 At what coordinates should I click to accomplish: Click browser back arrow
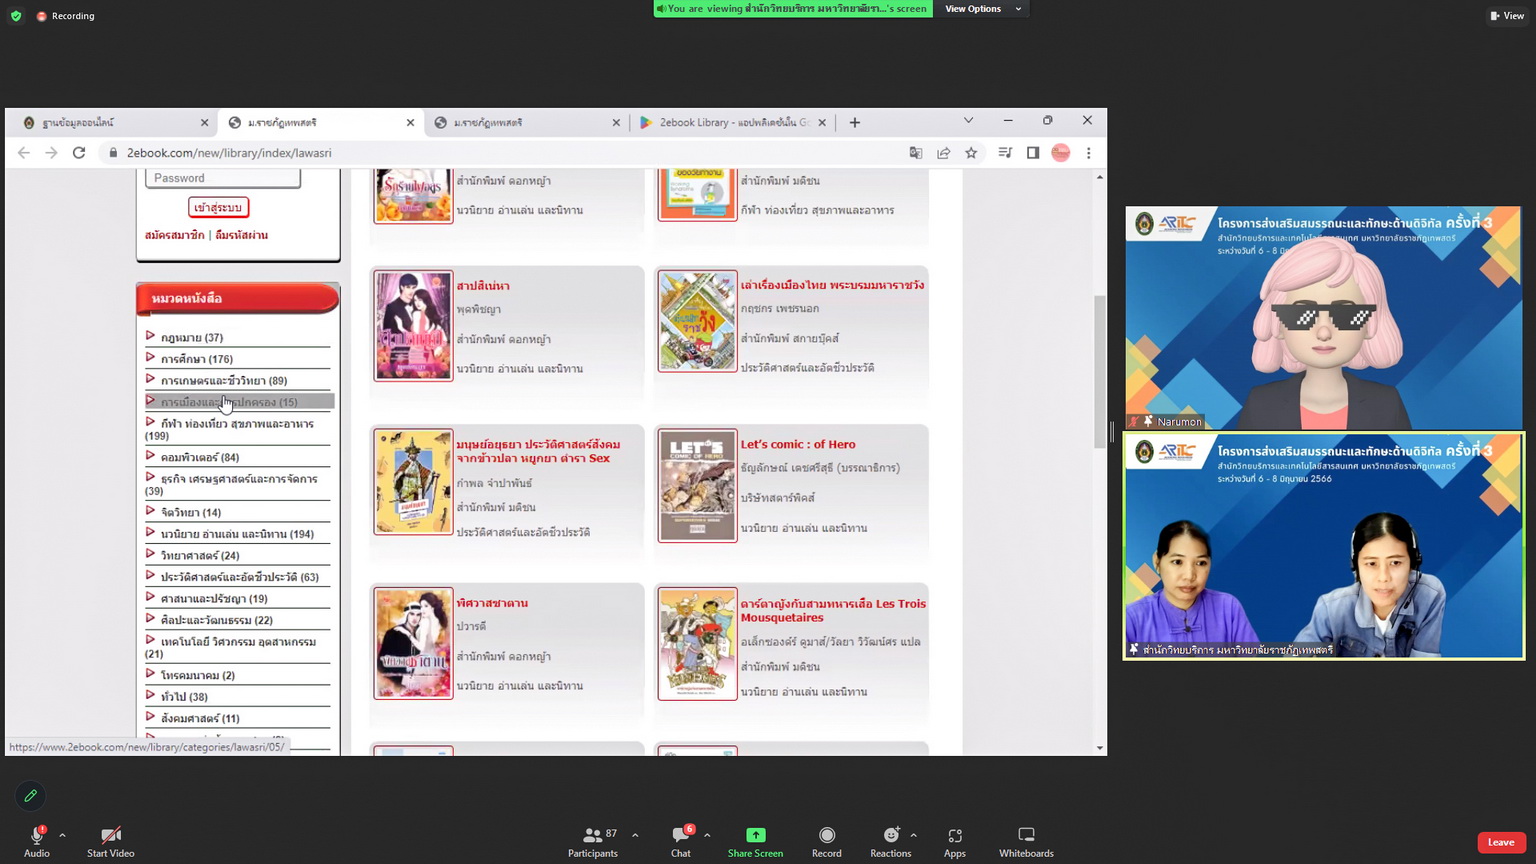tap(24, 153)
